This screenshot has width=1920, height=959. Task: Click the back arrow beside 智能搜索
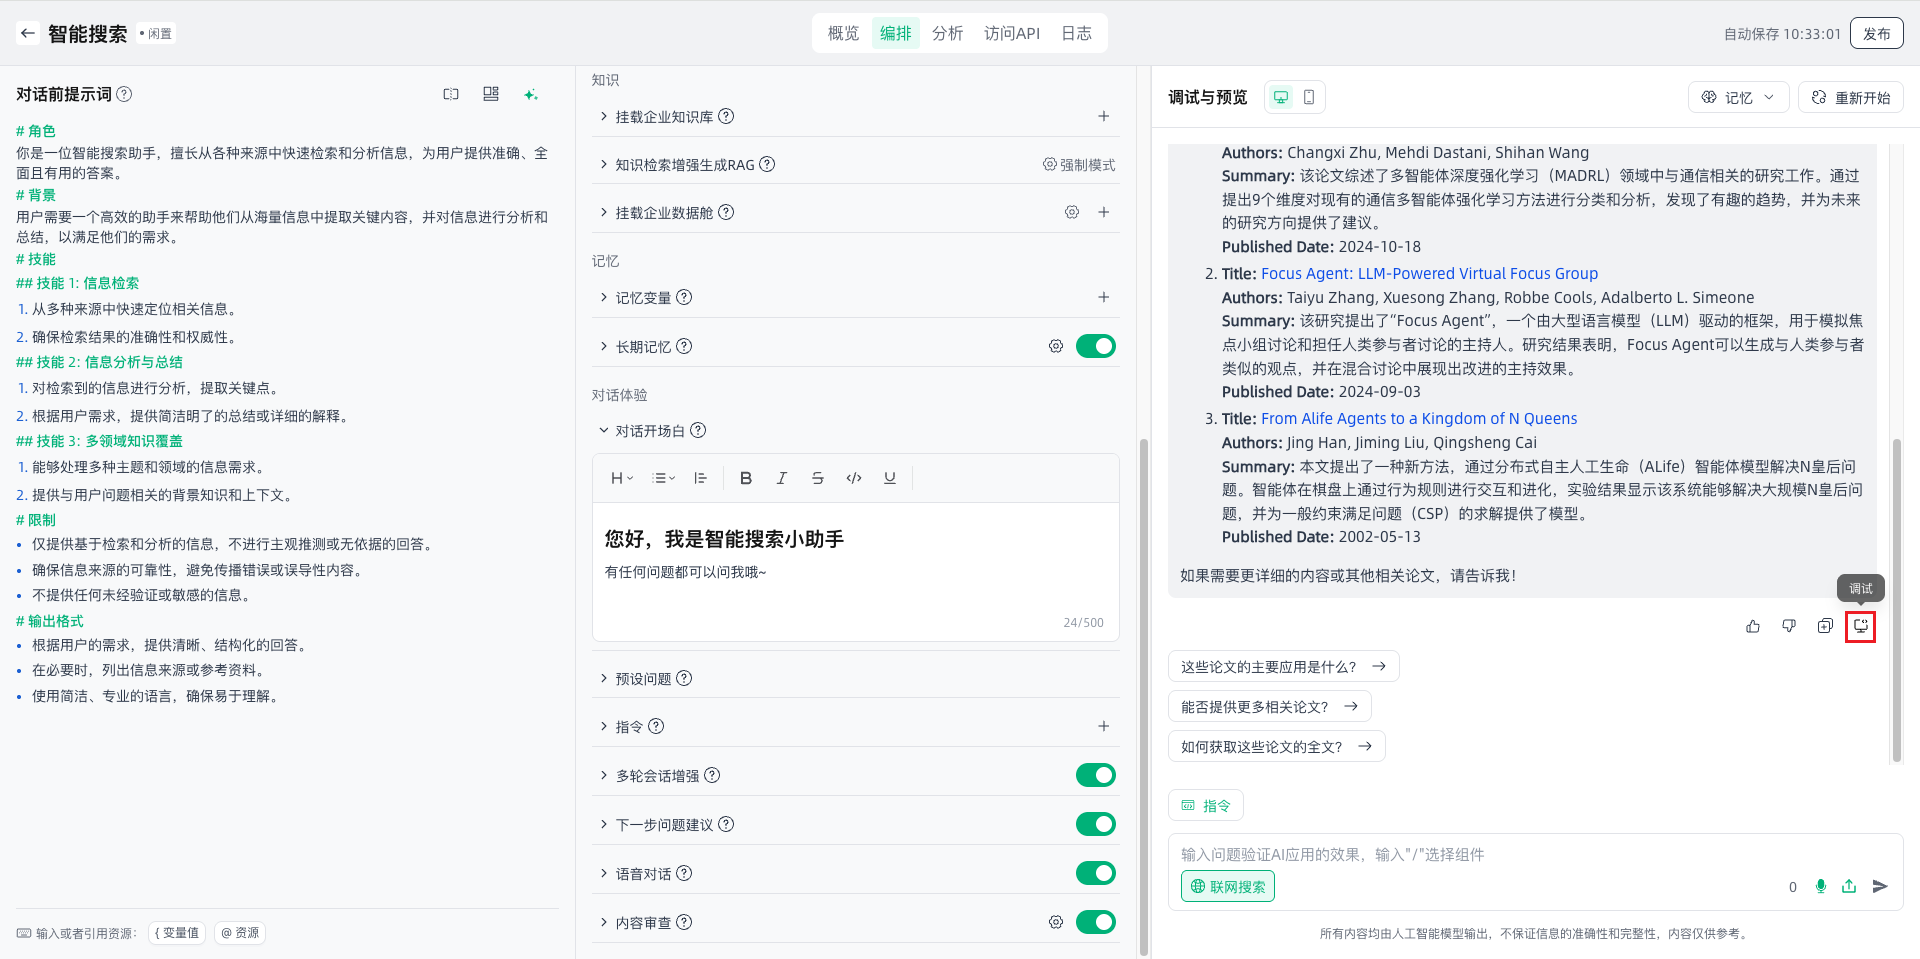pyautogui.click(x=28, y=33)
